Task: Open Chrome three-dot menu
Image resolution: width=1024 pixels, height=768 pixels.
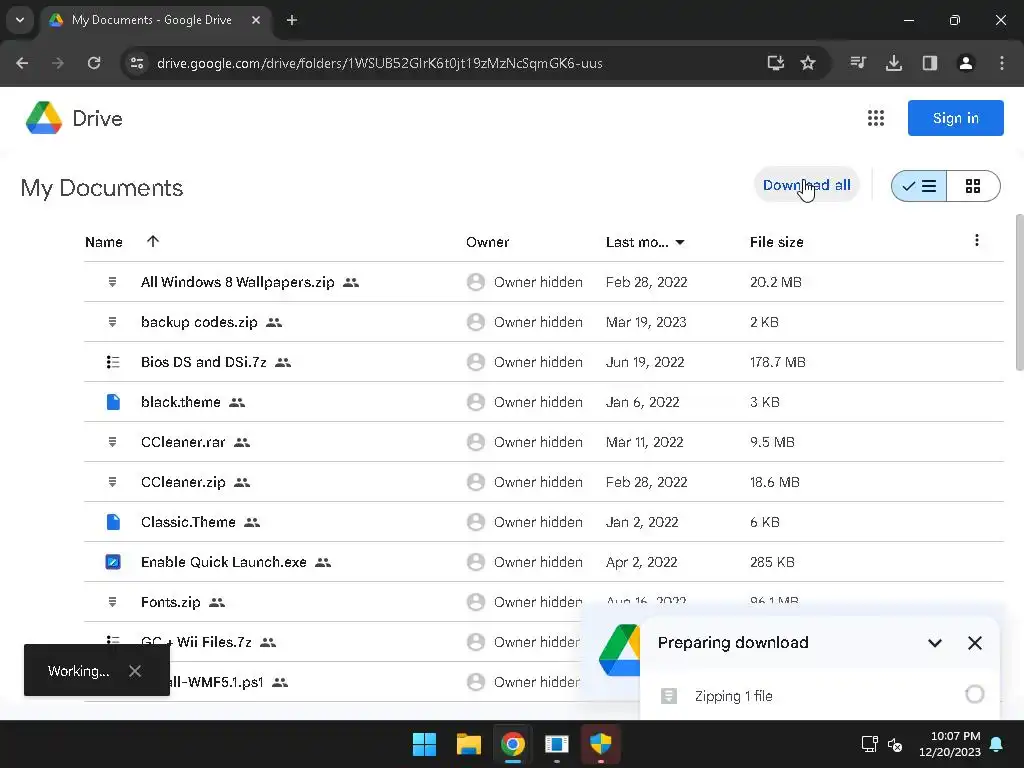Action: click(1002, 63)
